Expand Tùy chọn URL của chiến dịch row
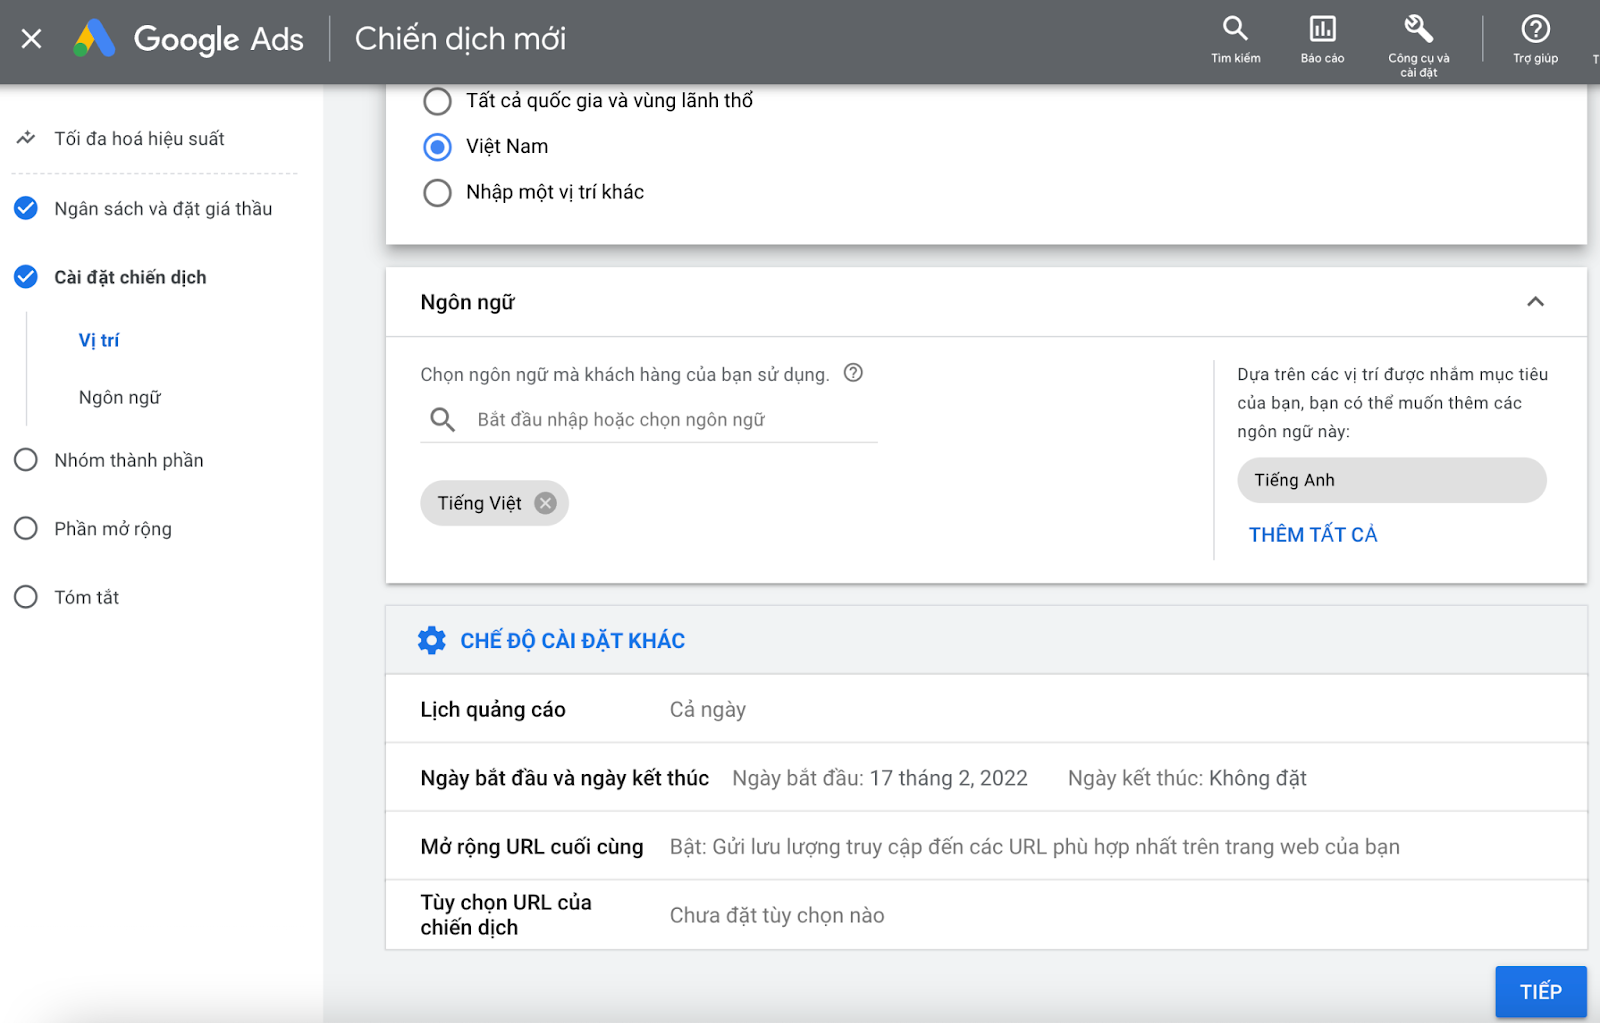 [x=986, y=915]
